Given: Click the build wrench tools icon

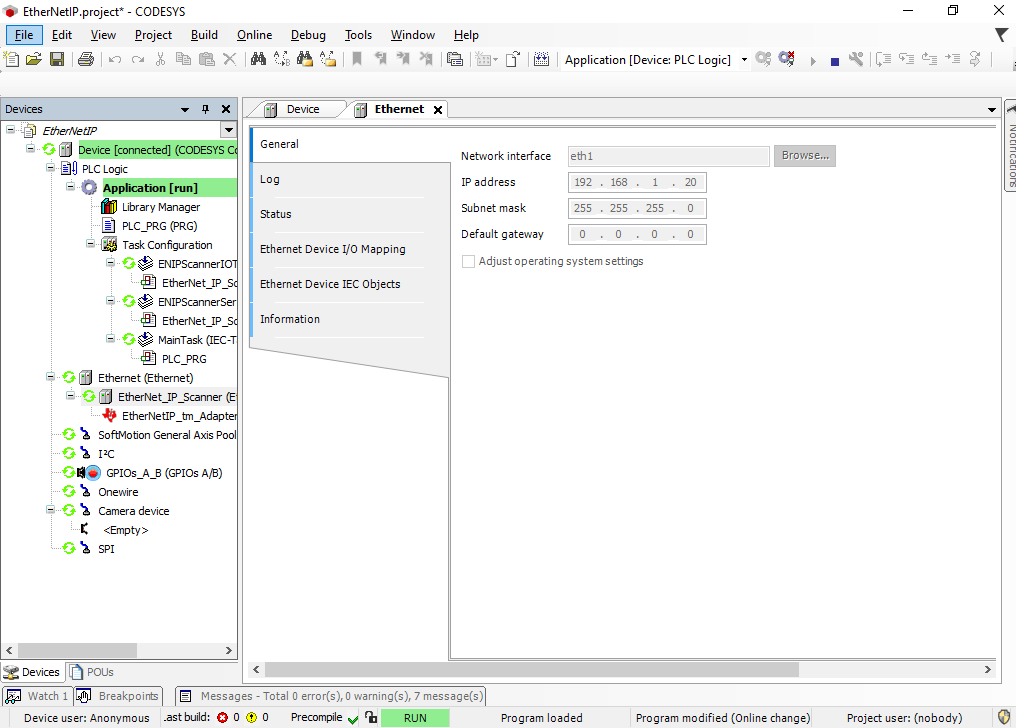Looking at the screenshot, I should click(x=855, y=60).
